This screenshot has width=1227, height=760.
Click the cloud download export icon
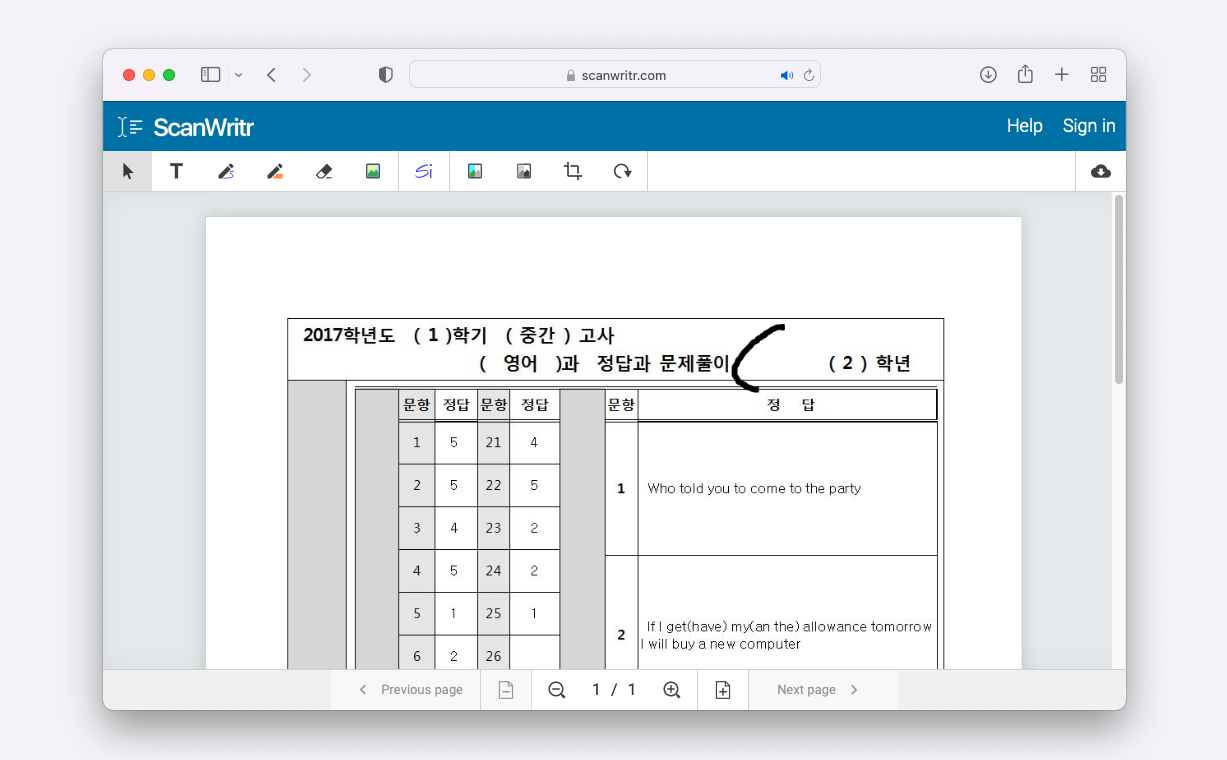[1101, 171]
